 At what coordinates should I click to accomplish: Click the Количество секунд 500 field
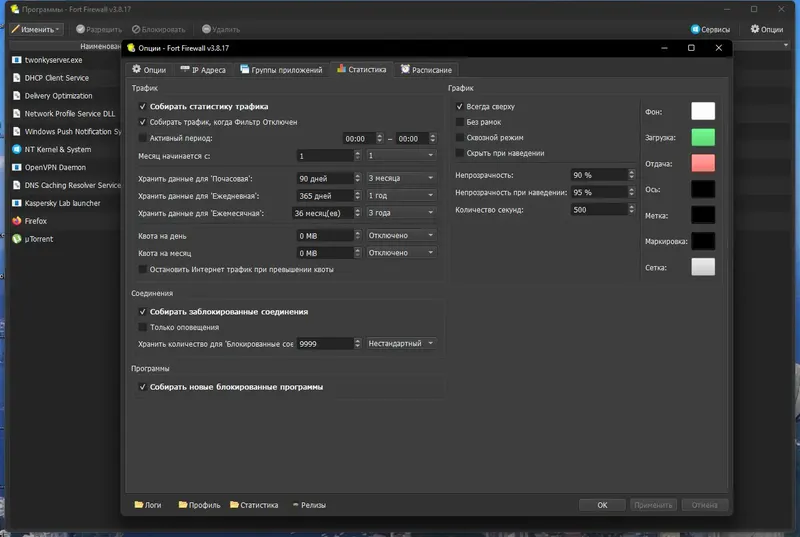(603, 210)
